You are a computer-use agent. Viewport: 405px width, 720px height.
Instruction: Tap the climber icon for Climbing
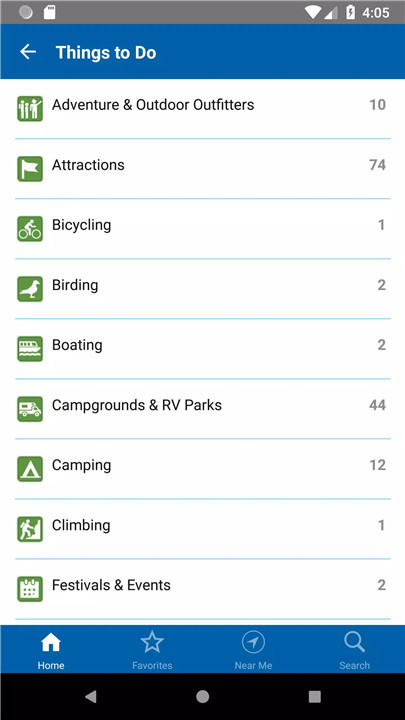click(x=30, y=529)
